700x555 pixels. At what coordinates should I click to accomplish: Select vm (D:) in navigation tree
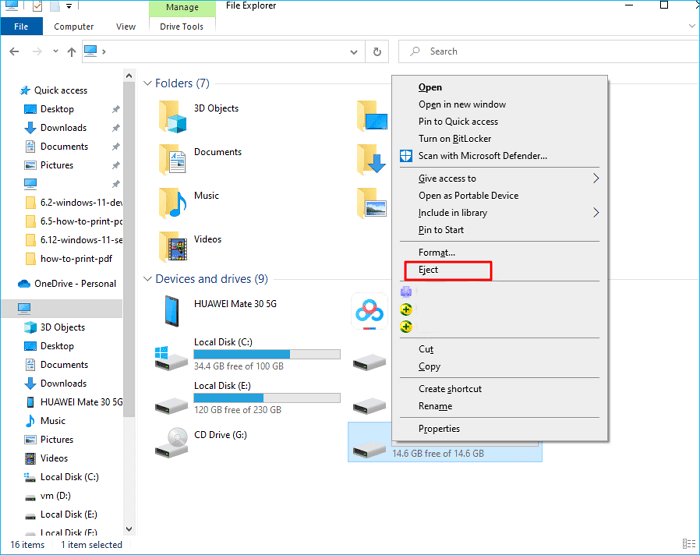[x=55, y=496]
